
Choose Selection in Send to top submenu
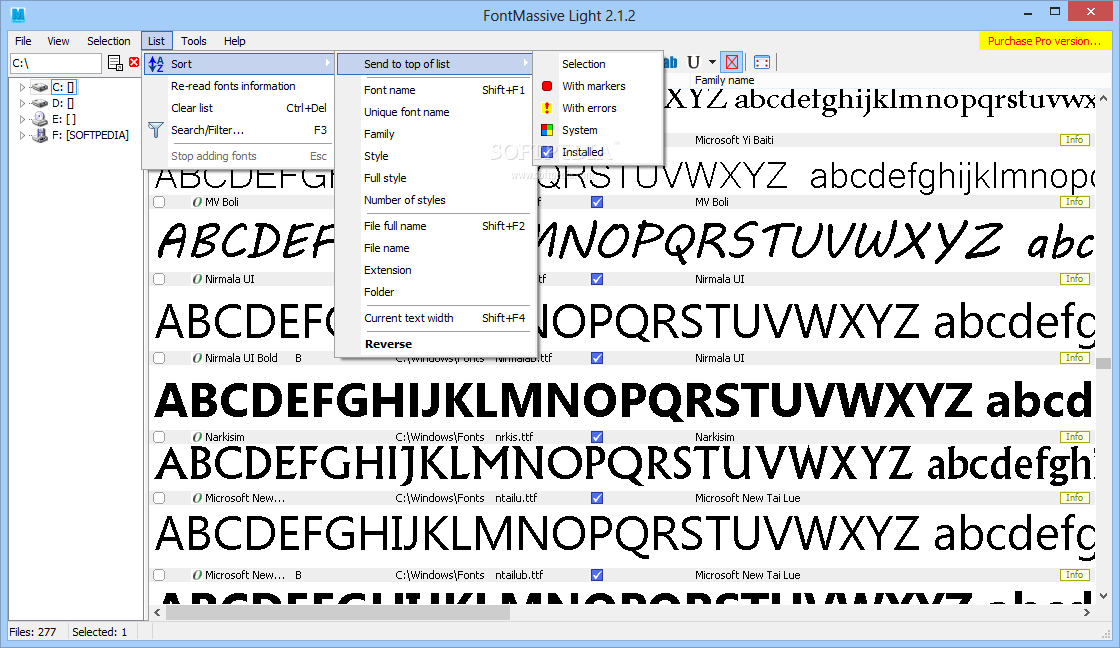[599, 64]
